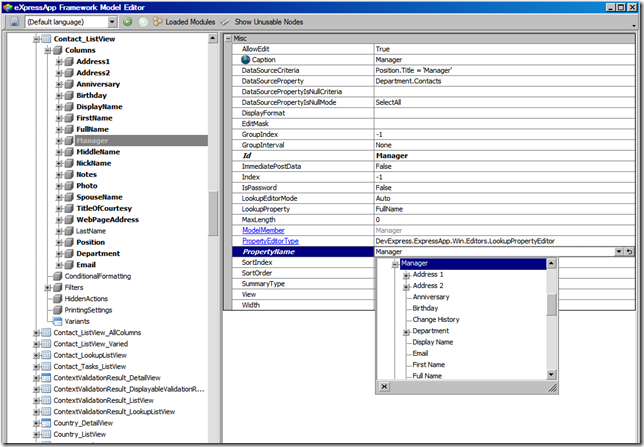Click the Address2 column node icon
The width and height of the screenshot is (644, 447).
(x=69, y=73)
